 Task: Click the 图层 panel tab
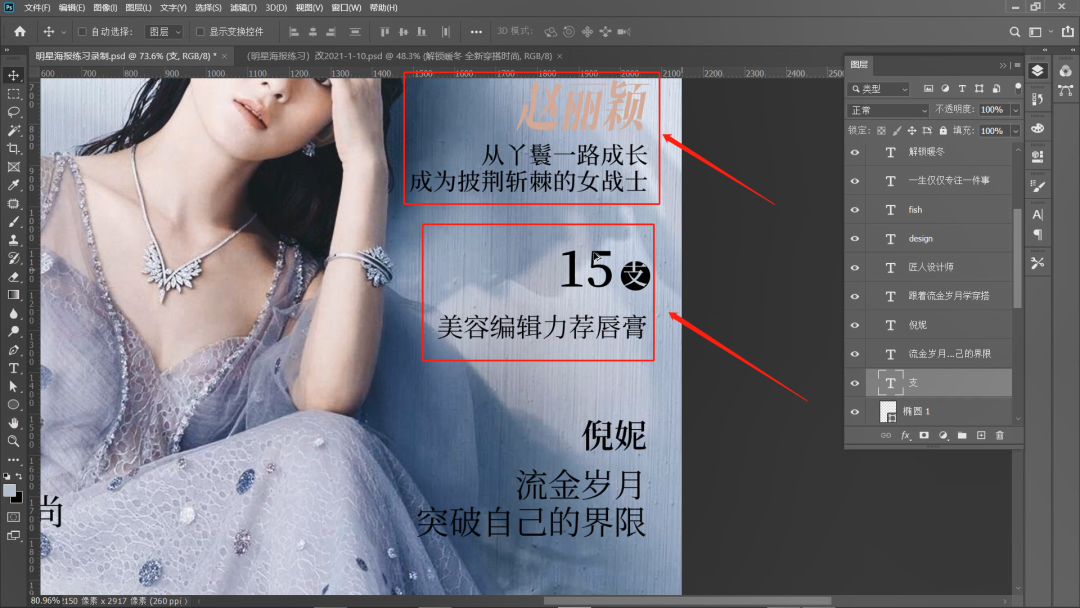point(859,65)
